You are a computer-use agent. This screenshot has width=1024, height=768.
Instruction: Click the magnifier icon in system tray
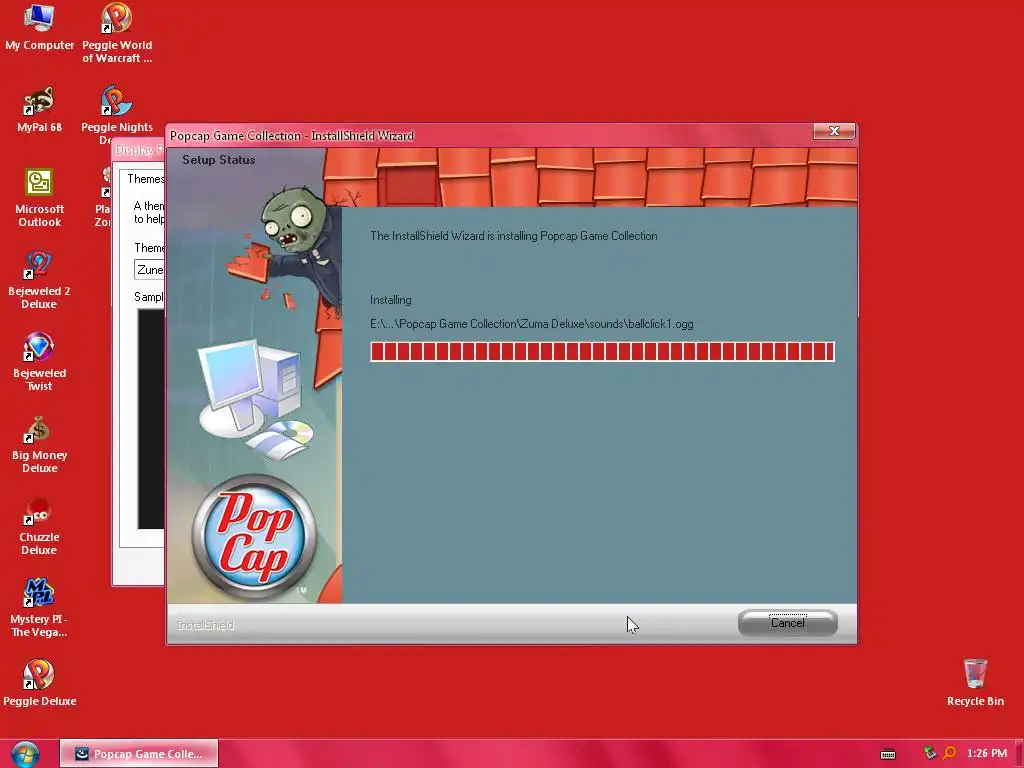coord(950,753)
